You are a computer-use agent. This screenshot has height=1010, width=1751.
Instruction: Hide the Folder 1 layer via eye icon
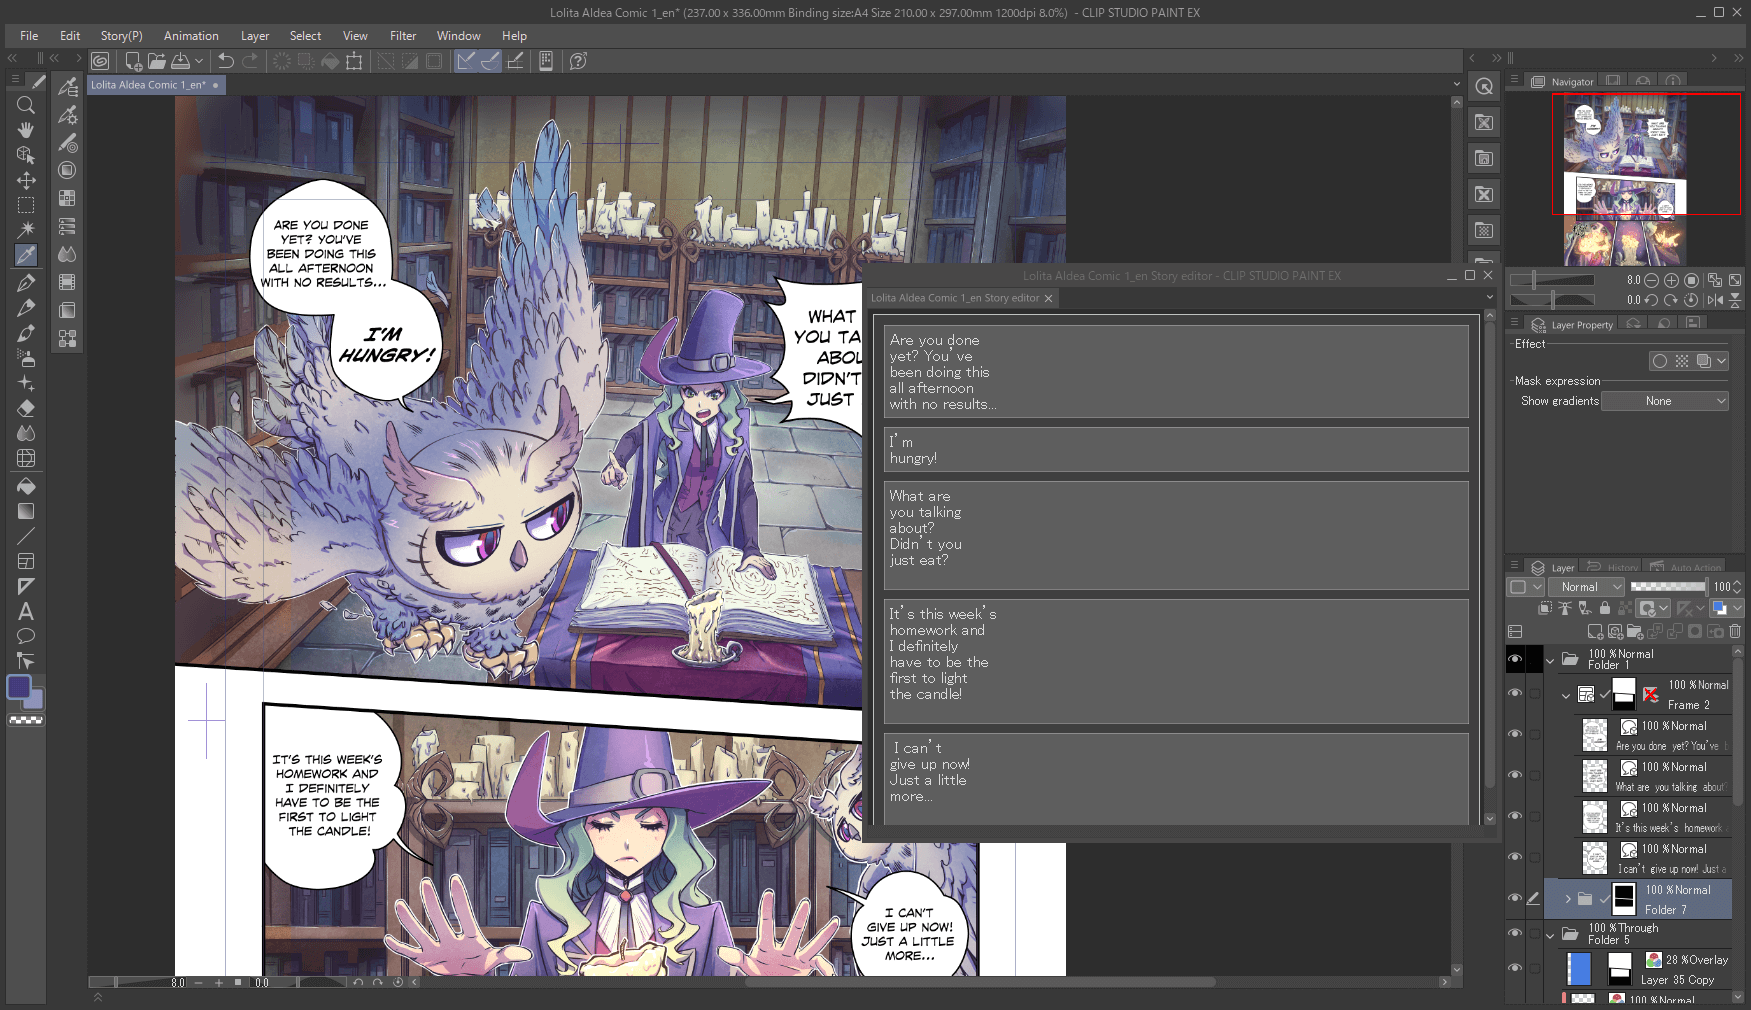[x=1515, y=659]
